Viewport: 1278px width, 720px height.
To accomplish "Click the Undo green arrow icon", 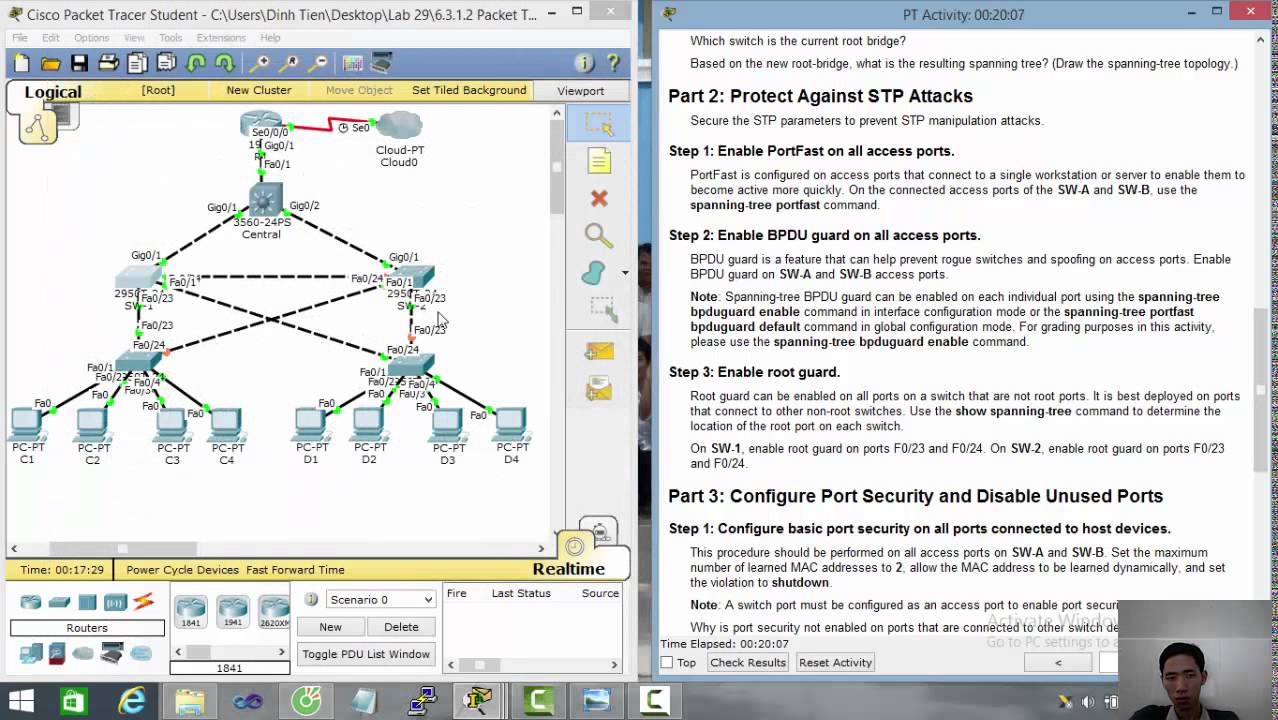I will point(196,63).
